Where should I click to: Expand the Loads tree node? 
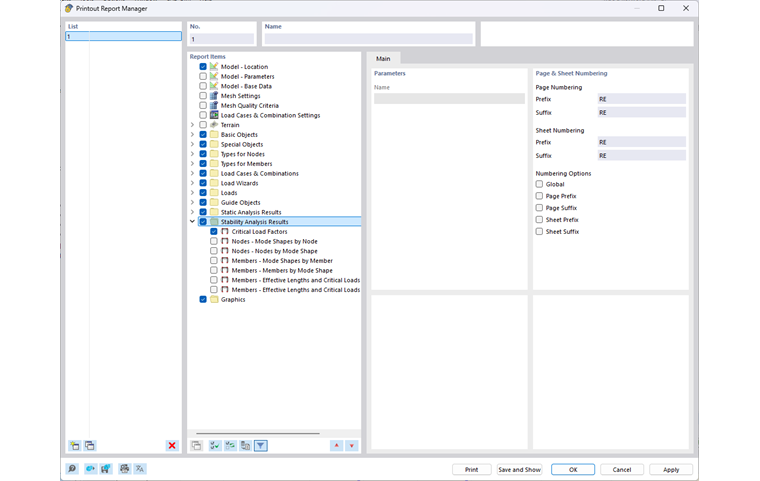coord(192,192)
